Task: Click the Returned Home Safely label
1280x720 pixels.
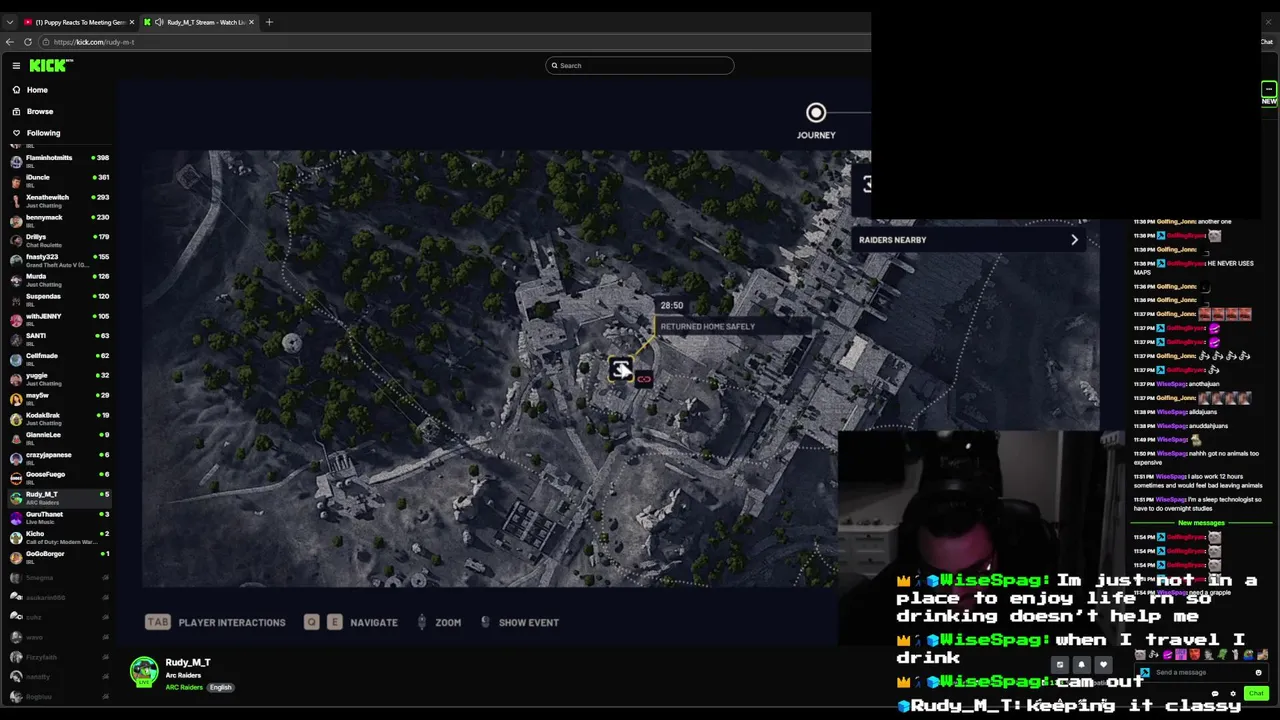Action: coord(707,327)
